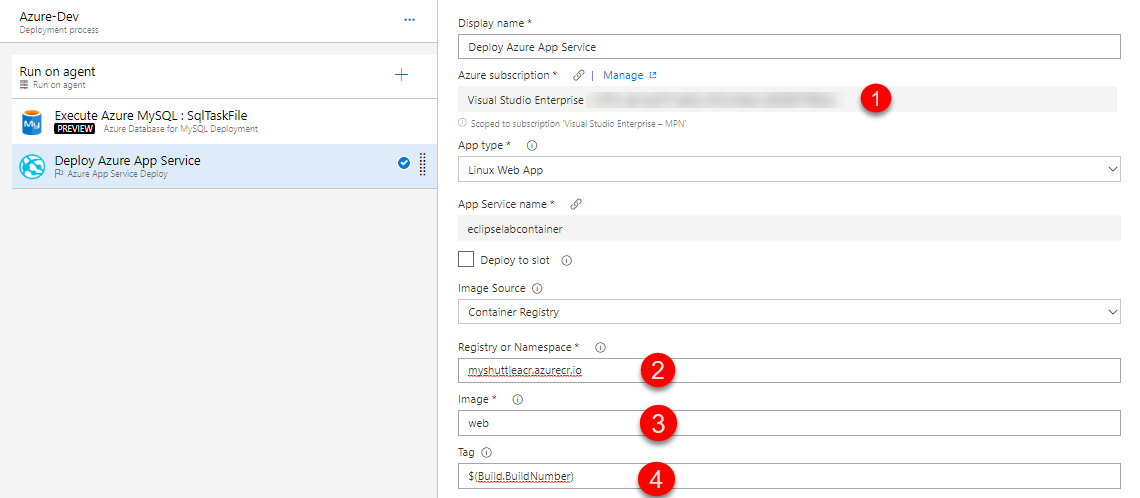
Task: Click the info icon next to Registry or Namespace
Action: click(601, 348)
